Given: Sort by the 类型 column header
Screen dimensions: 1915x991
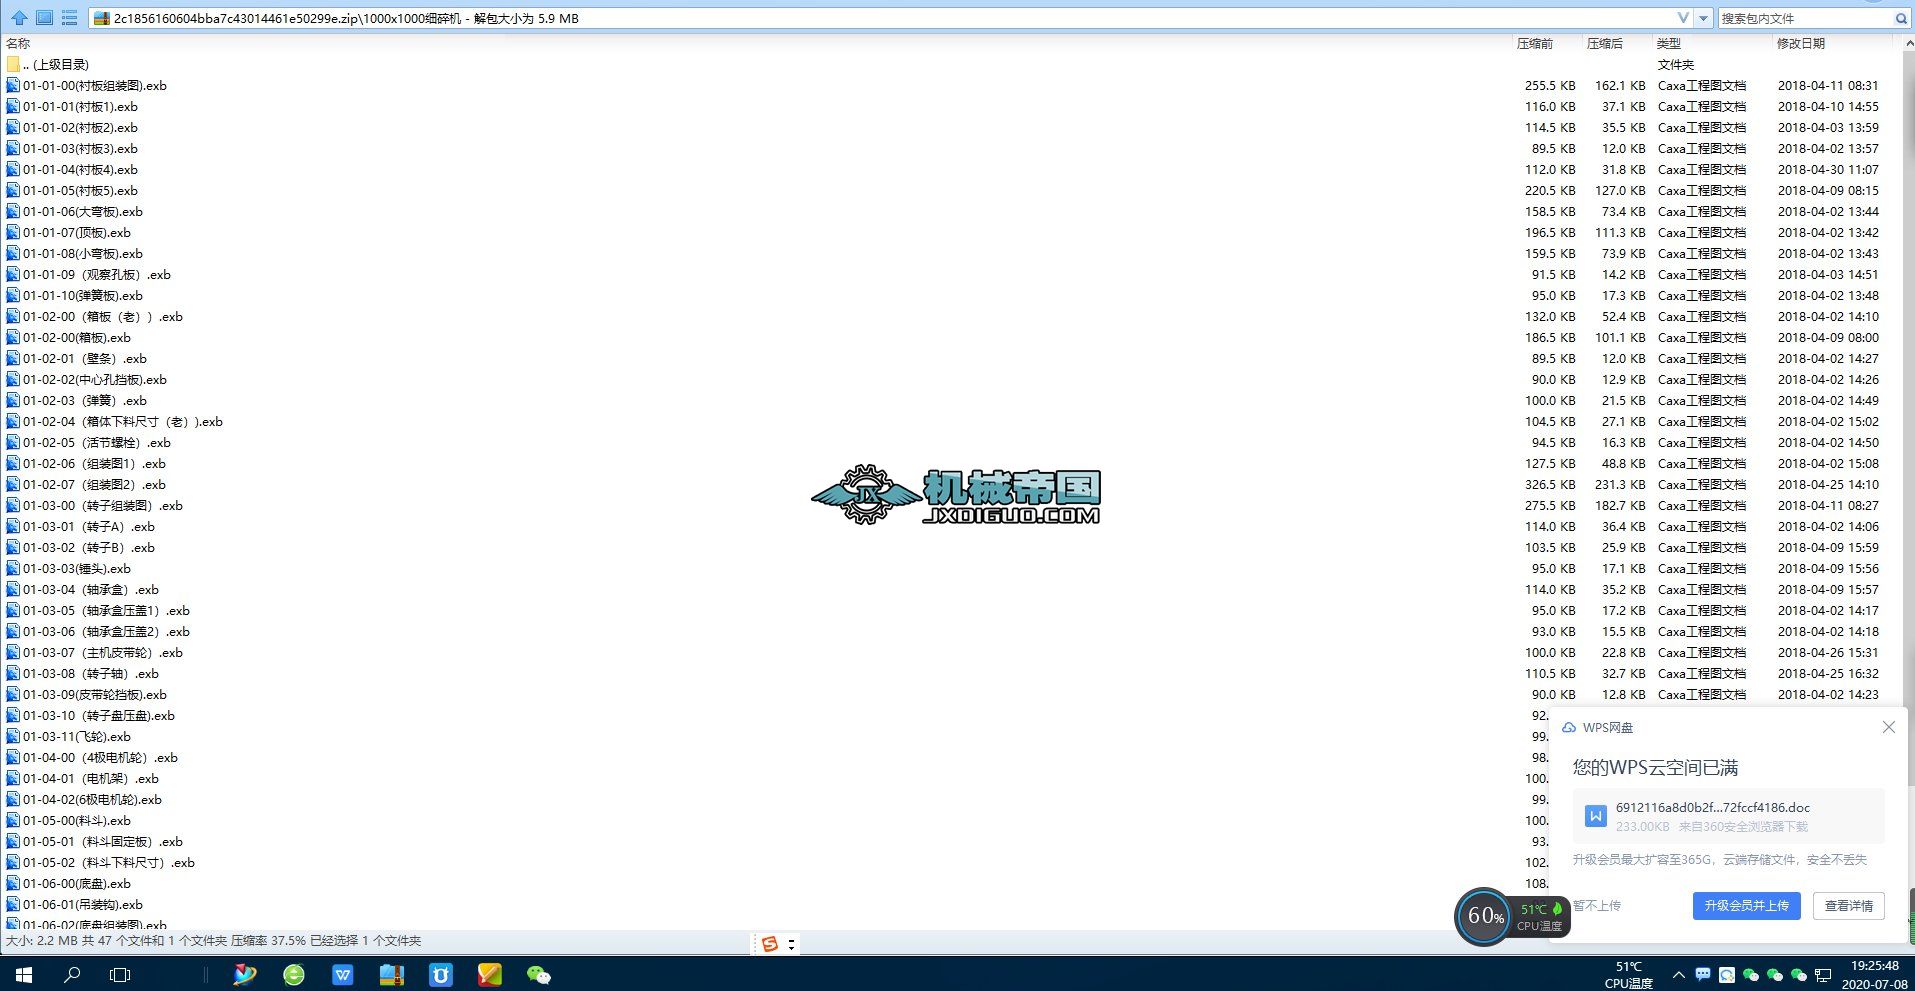Looking at the screenshot, I should 1669,43.
